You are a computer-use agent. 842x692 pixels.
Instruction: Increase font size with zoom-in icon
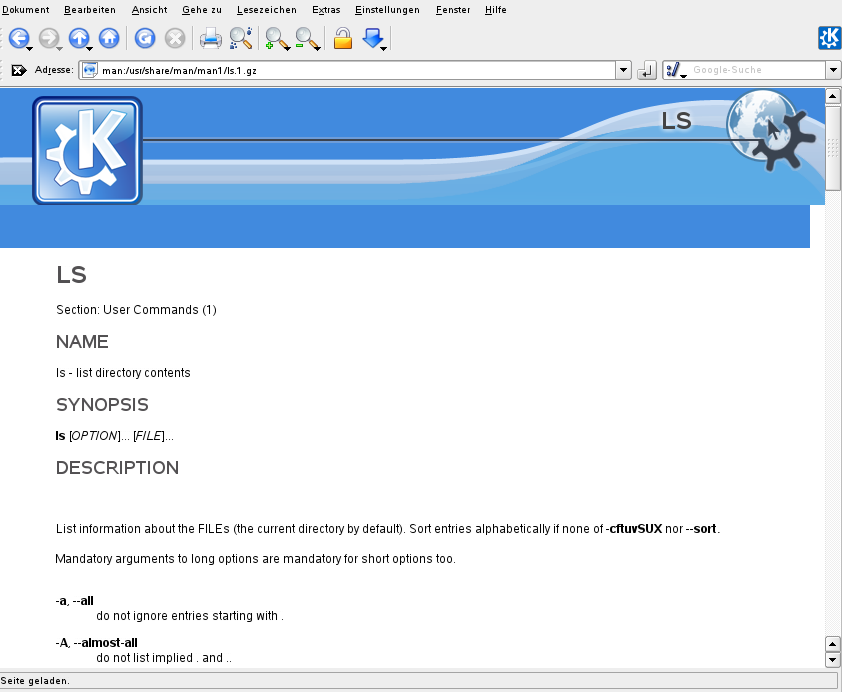click(x=276, y=39)
